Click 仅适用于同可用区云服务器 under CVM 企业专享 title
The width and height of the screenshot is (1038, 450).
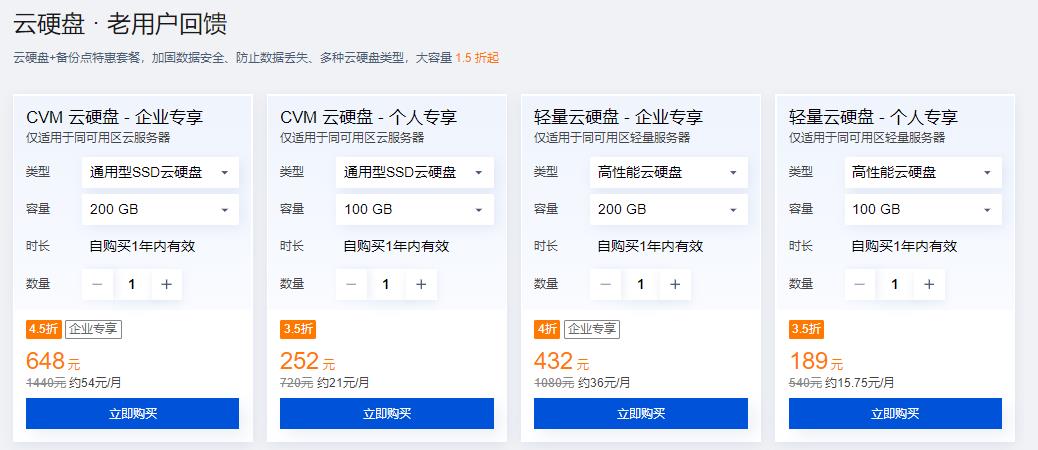point(98,138)
